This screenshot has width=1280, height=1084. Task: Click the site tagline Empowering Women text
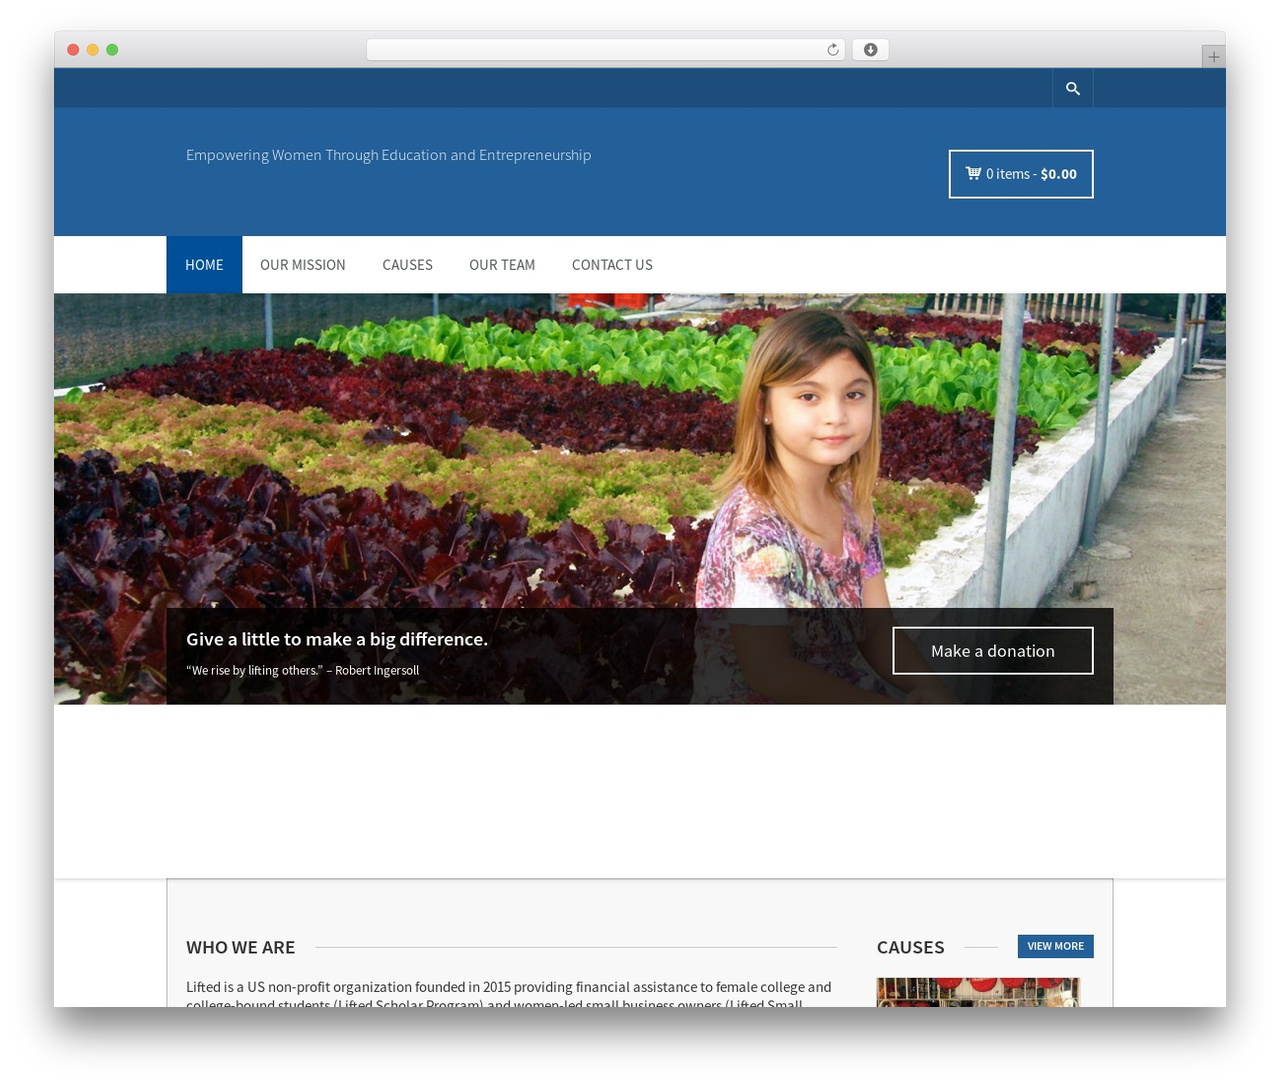(x=388, y=155)
